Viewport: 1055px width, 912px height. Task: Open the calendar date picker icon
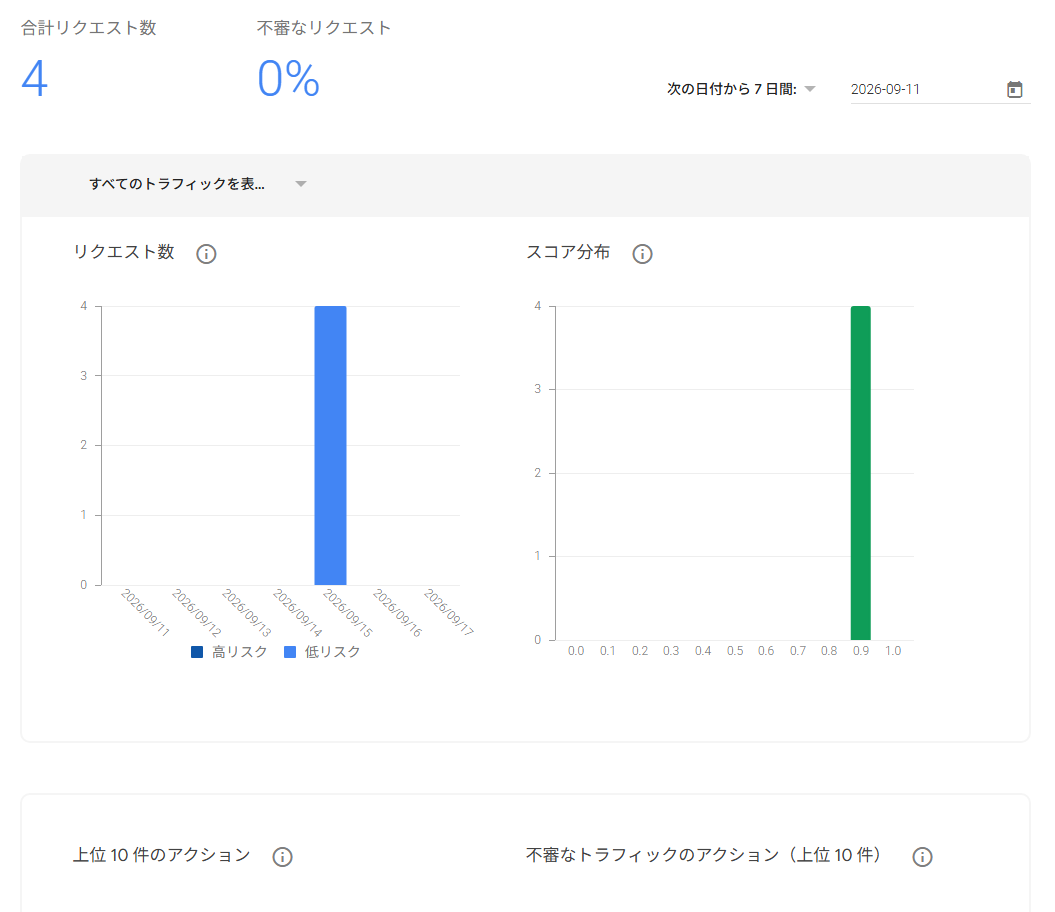point(1014,90)
